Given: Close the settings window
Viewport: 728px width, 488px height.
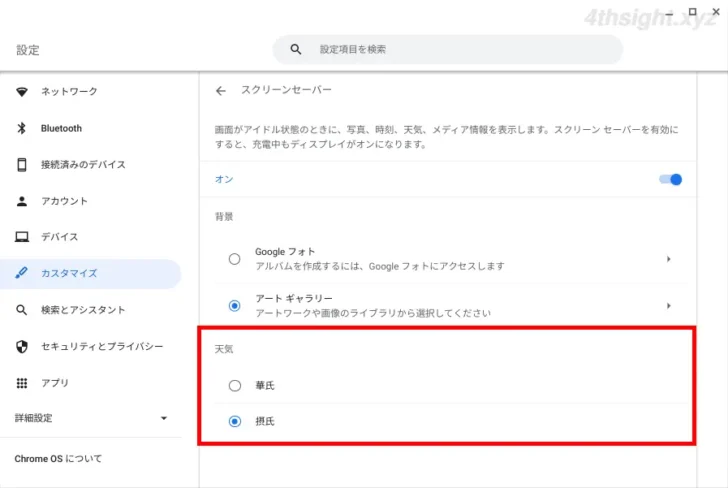Looking at the screenshot, I should 716,12.
